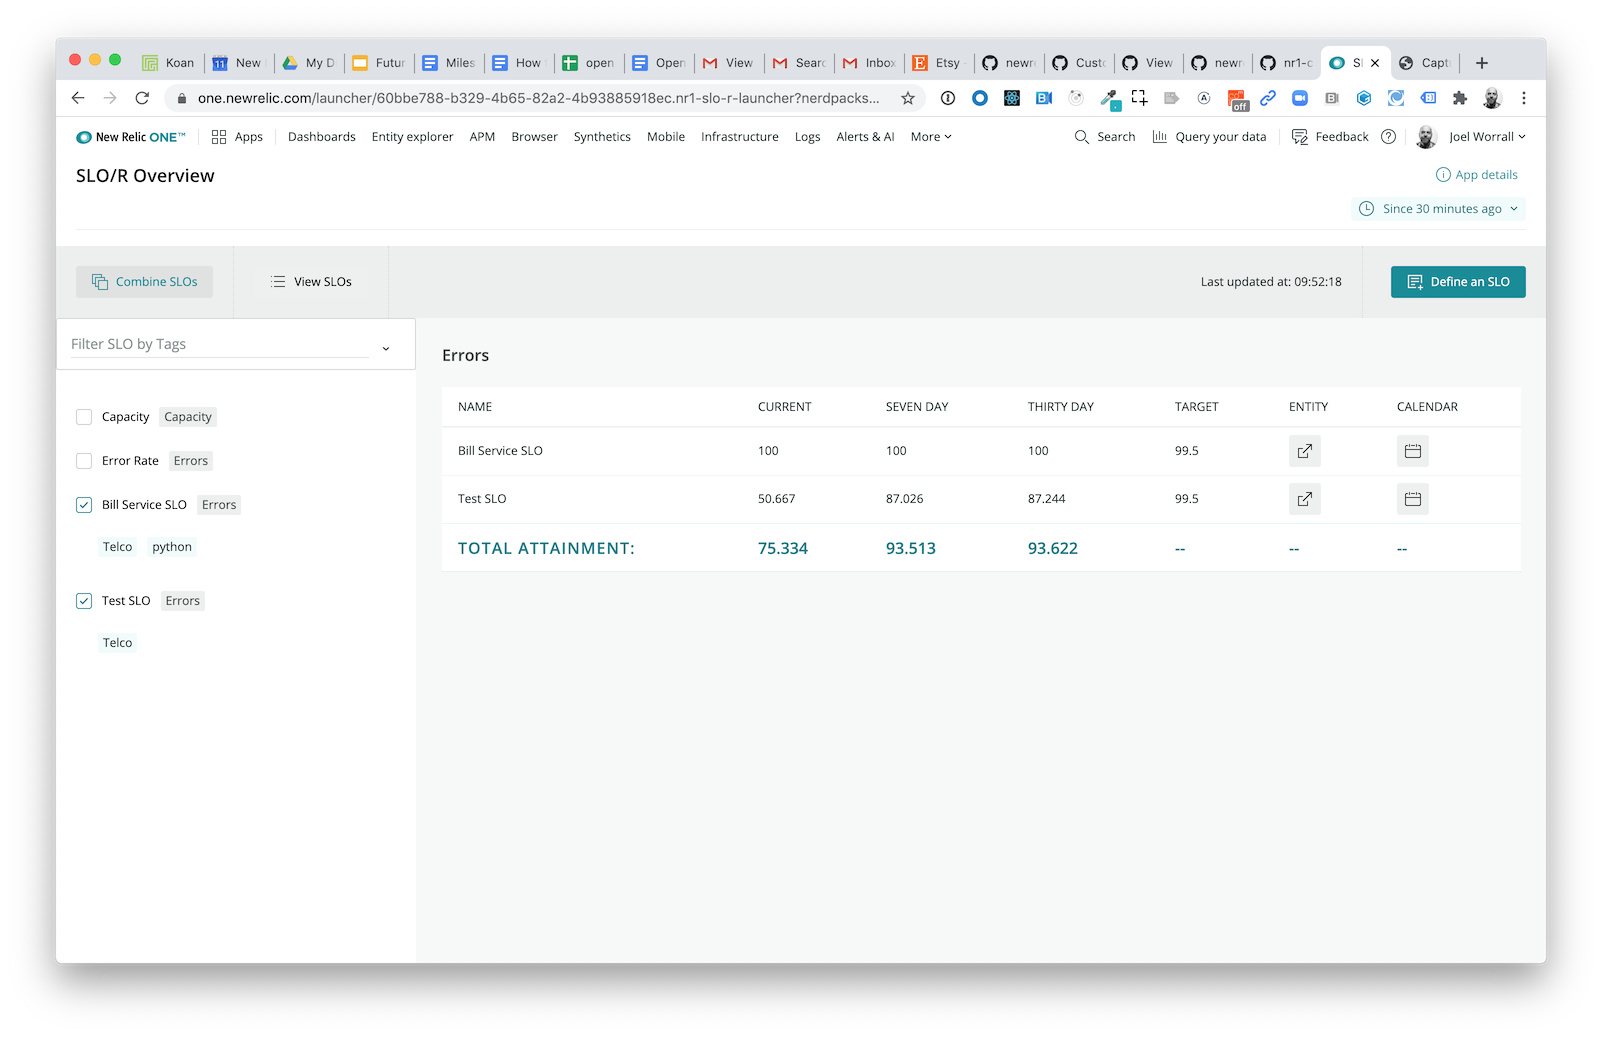
Task: Open Synthetics
Action: pyautogui.click(x=602, y=137)
